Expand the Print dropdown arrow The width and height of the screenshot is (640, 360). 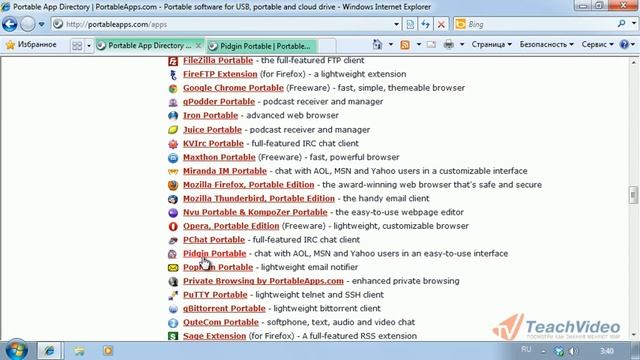click(462, 44)
